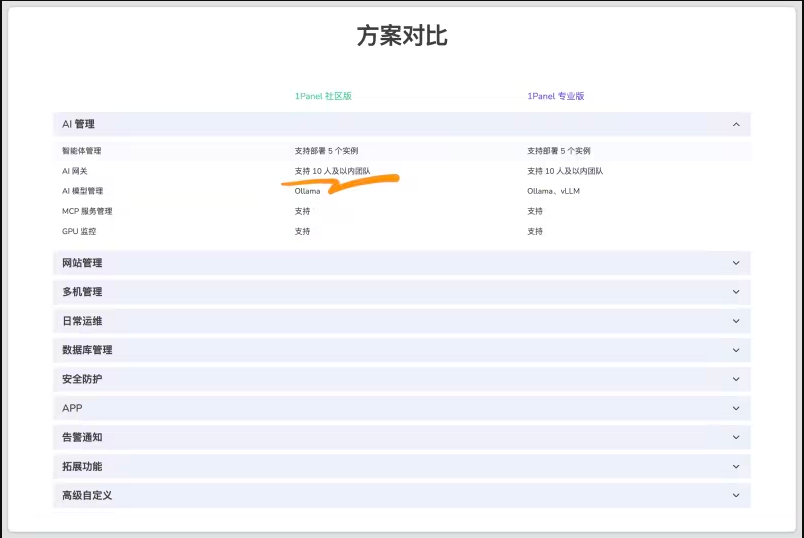Click the GPU 监控 row label

coord(79,231)
